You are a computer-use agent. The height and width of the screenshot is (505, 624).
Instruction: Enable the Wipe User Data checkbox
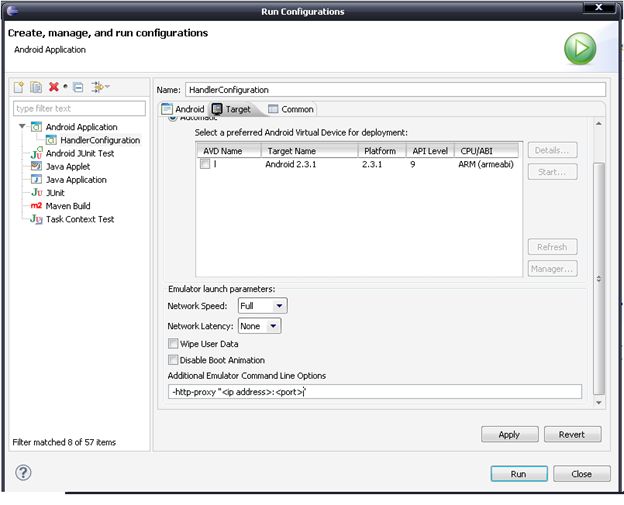coord(173,343)
